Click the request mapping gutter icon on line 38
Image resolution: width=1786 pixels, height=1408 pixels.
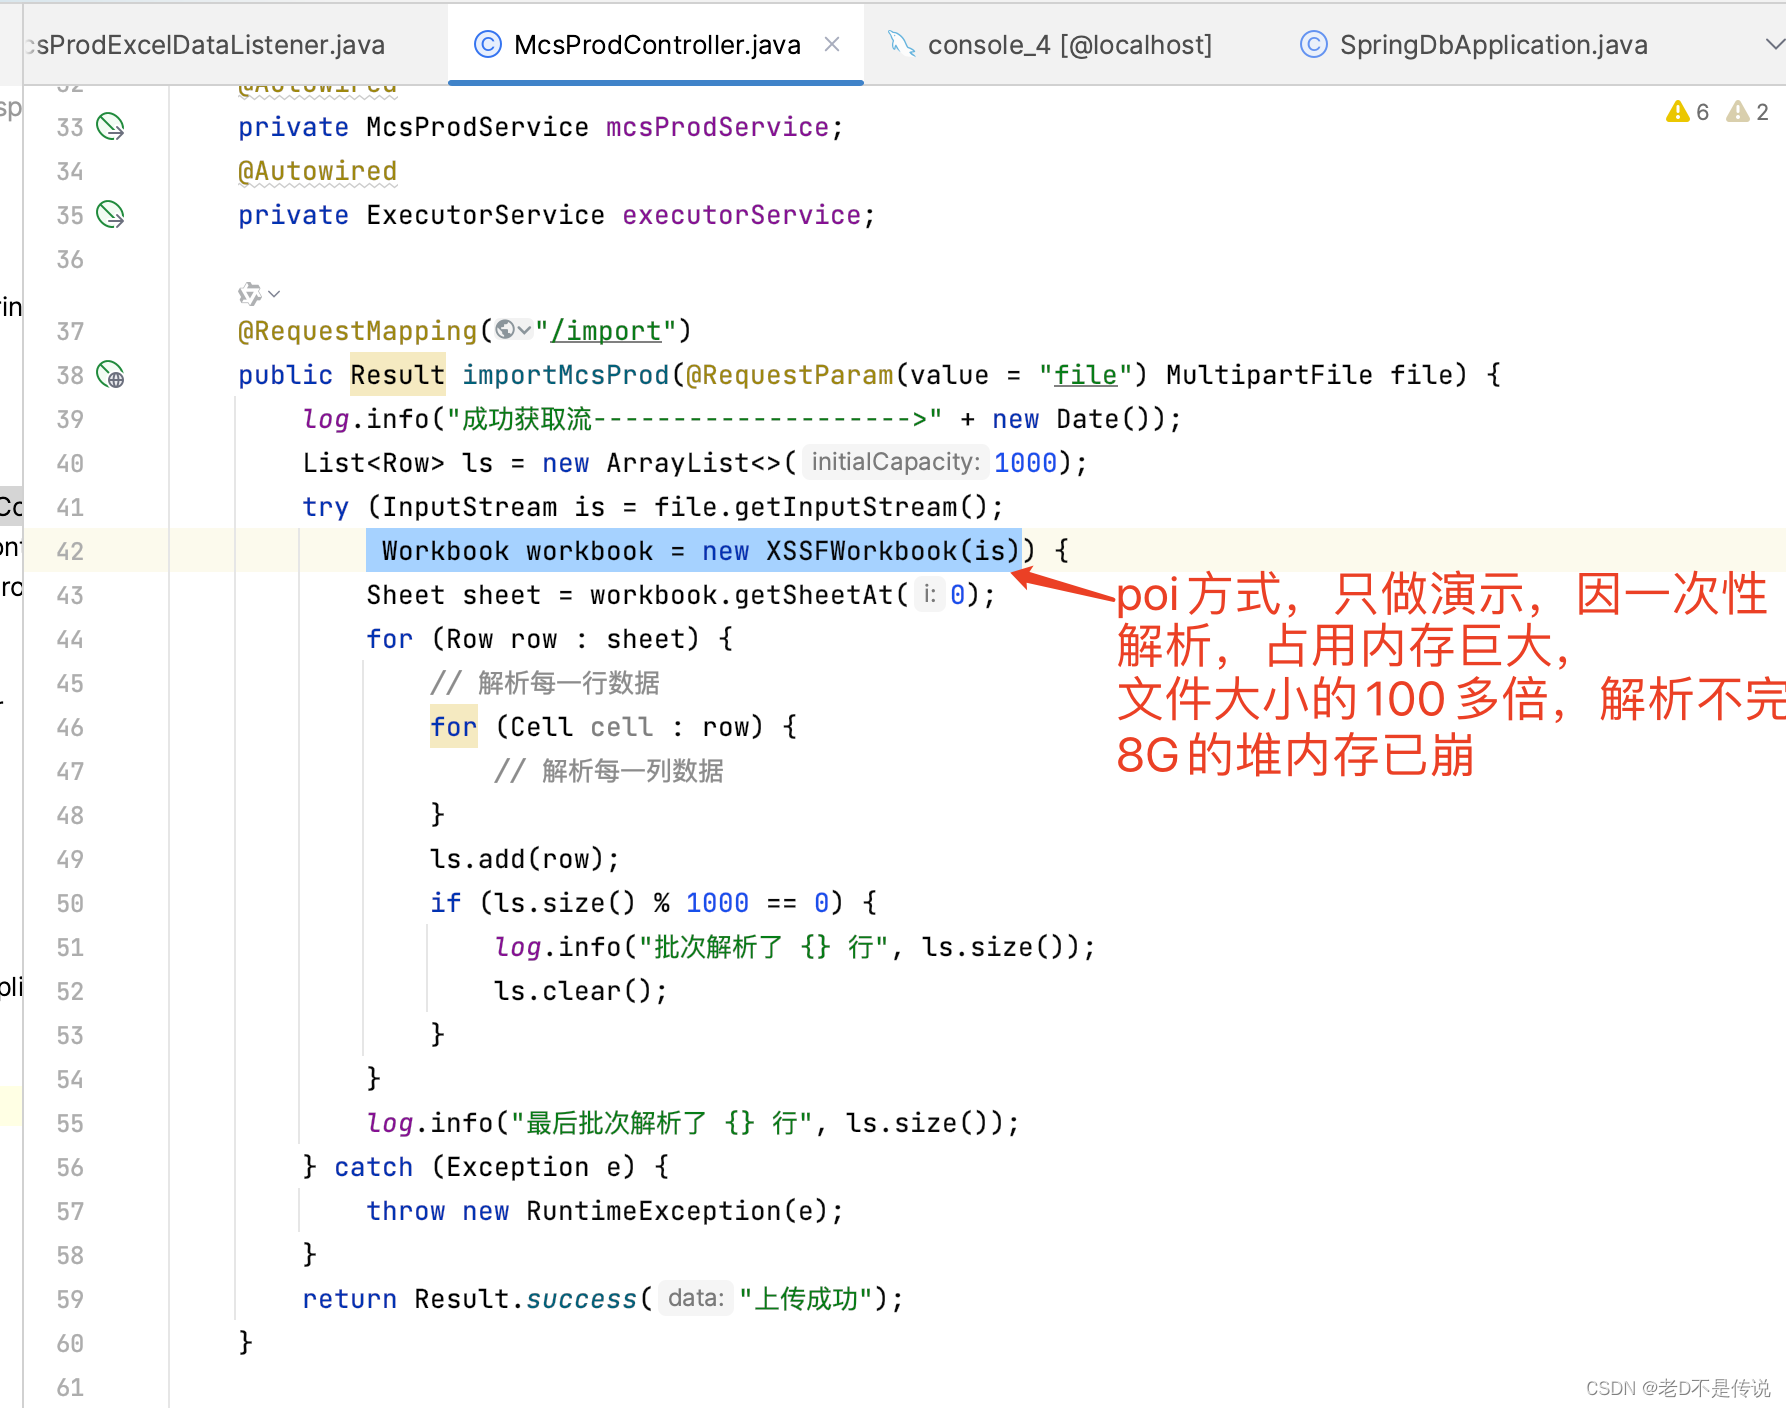pos(110,375)
